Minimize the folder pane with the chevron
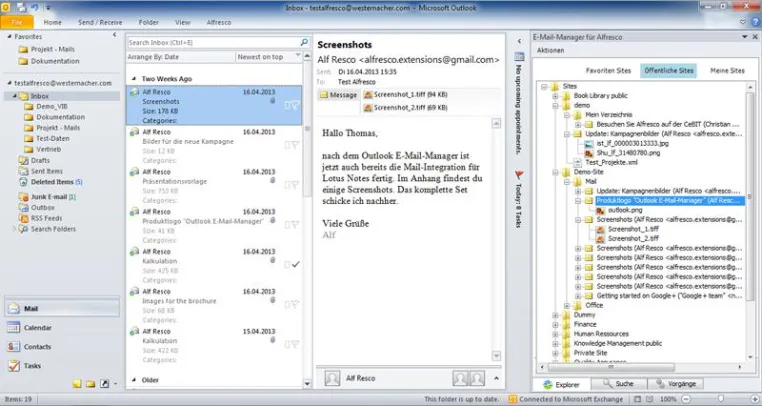The image size is (762, 406). click(x=115, y=35)
